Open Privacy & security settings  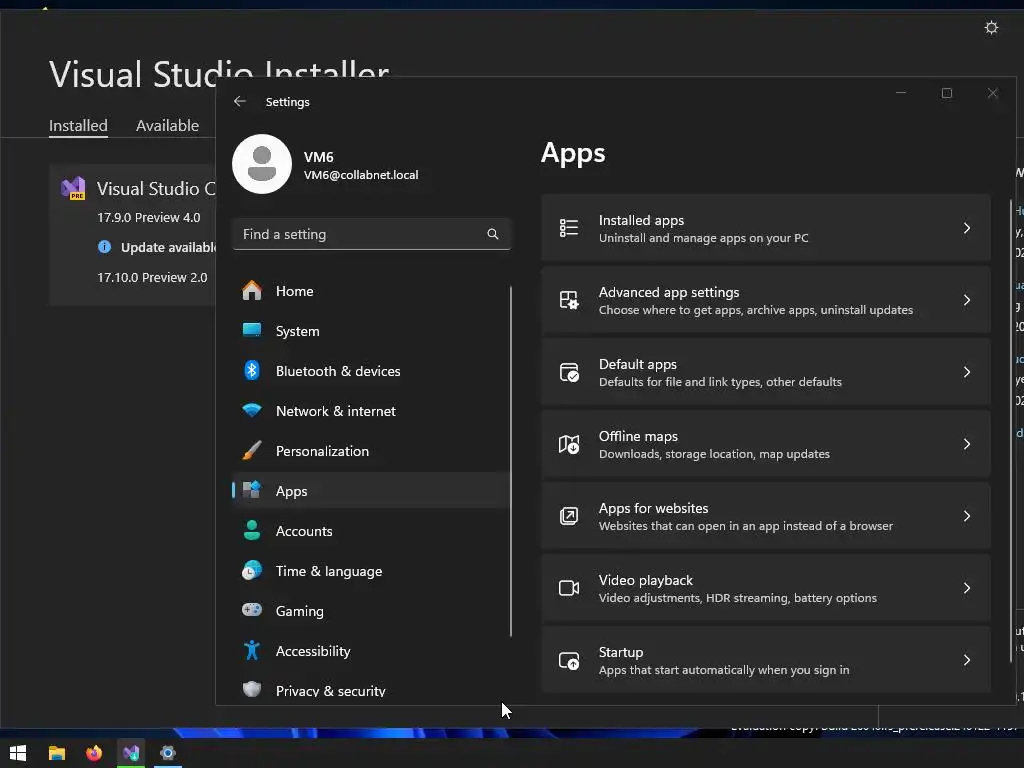tap(371, 690)
